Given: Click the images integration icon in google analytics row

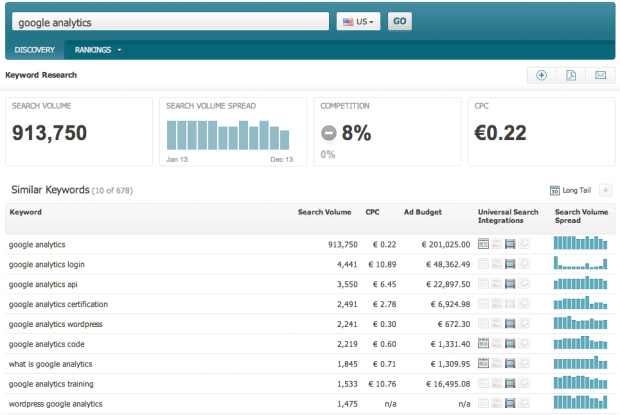Looking at the screenshot, I should click(x=497, y=244).
